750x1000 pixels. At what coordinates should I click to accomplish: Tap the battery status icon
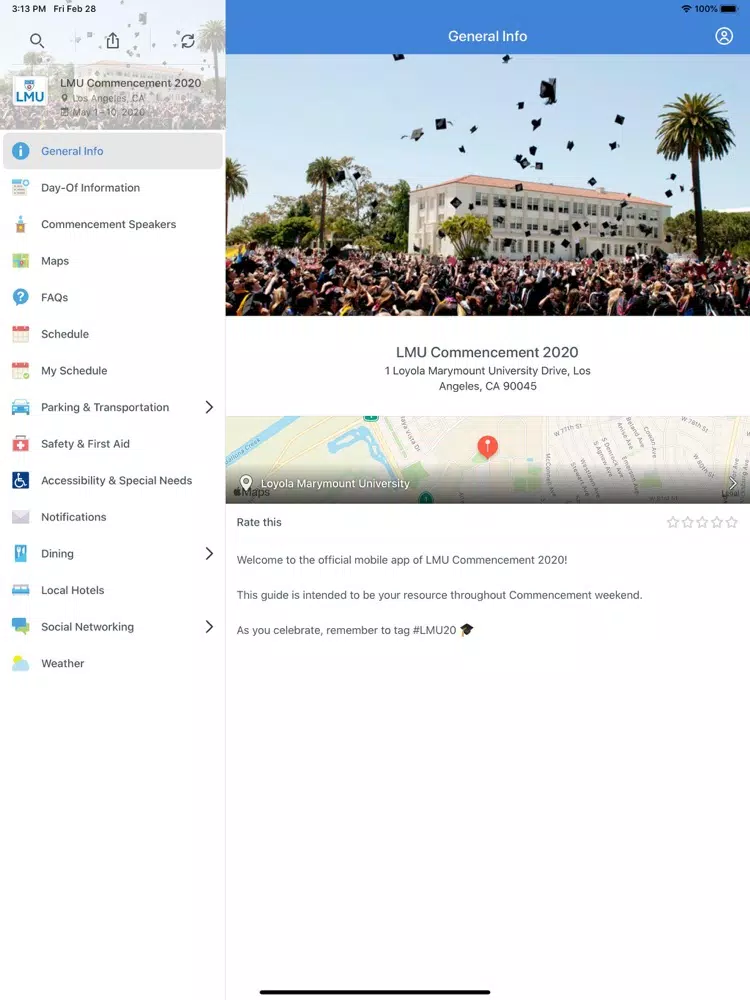(730, 9)
